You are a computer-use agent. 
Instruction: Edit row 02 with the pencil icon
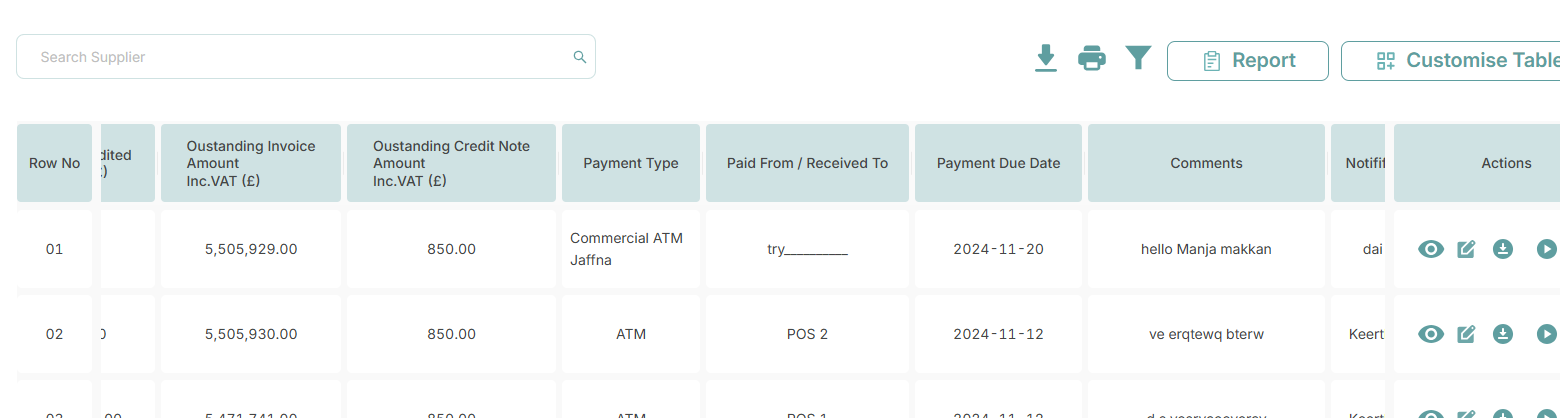[x=1467, y=334]
